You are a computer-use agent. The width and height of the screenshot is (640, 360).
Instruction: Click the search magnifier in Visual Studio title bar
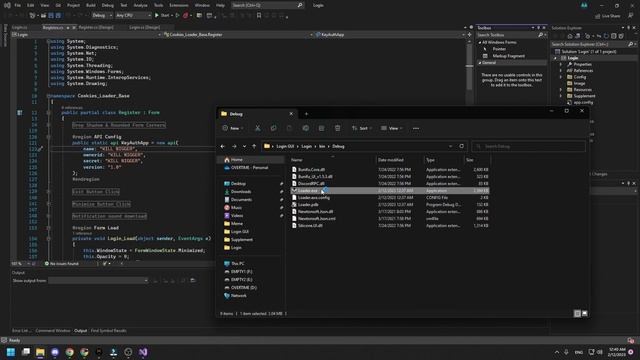(x=300, y=5)
